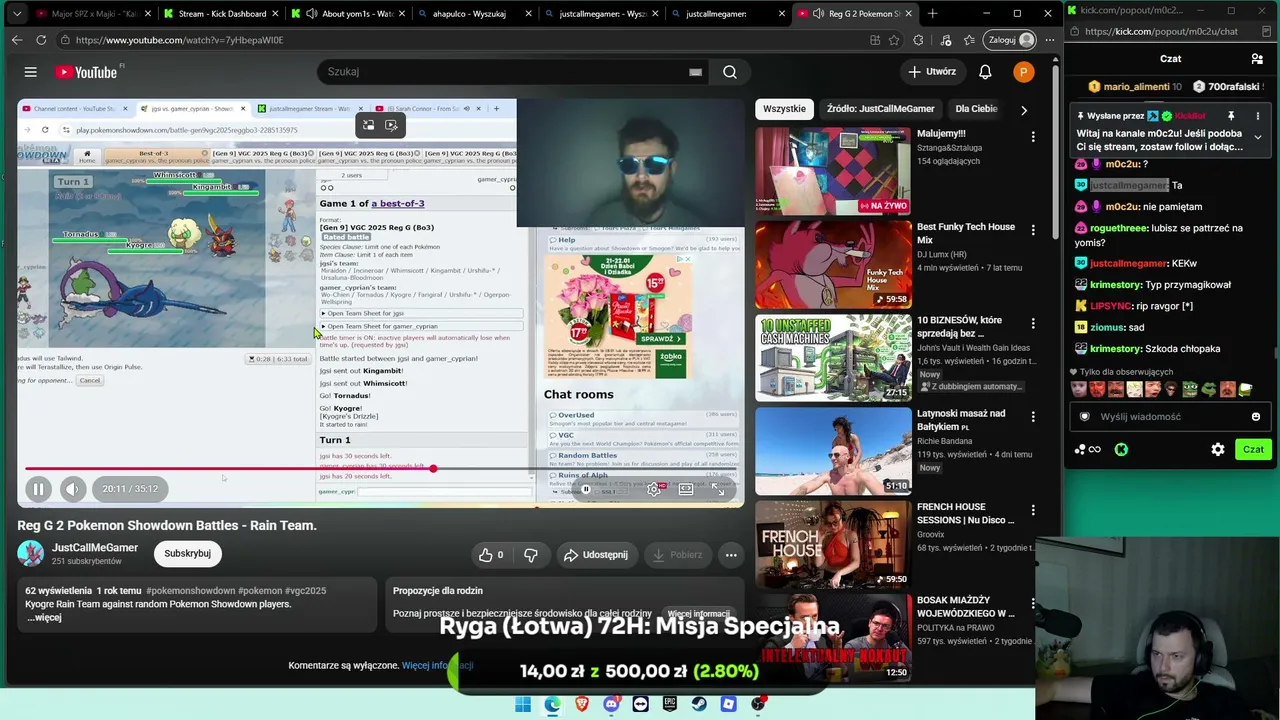Image resolution: width=1280 pixels, height=720 pixels.
Task: Dislike the Reg G 2 Pokemon video
Action: click(x=531, y=555)
